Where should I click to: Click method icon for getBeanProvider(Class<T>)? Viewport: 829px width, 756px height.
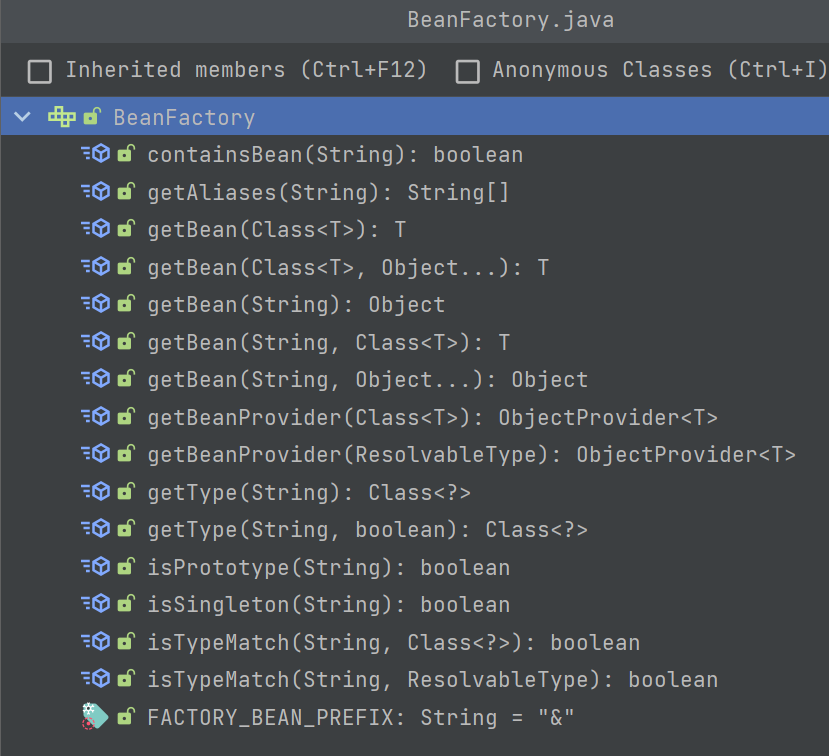(x=96, y=417)
